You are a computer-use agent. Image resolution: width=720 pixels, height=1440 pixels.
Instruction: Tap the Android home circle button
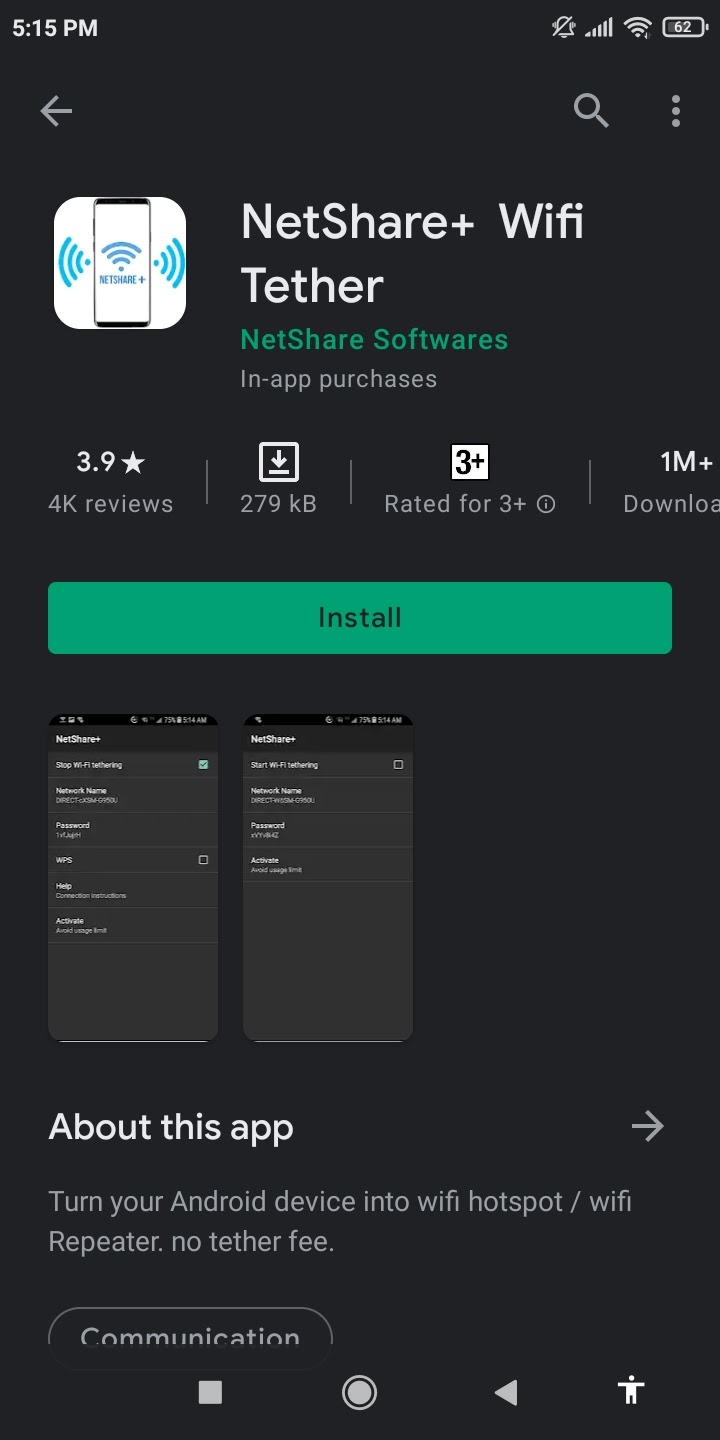(359, 1391)
